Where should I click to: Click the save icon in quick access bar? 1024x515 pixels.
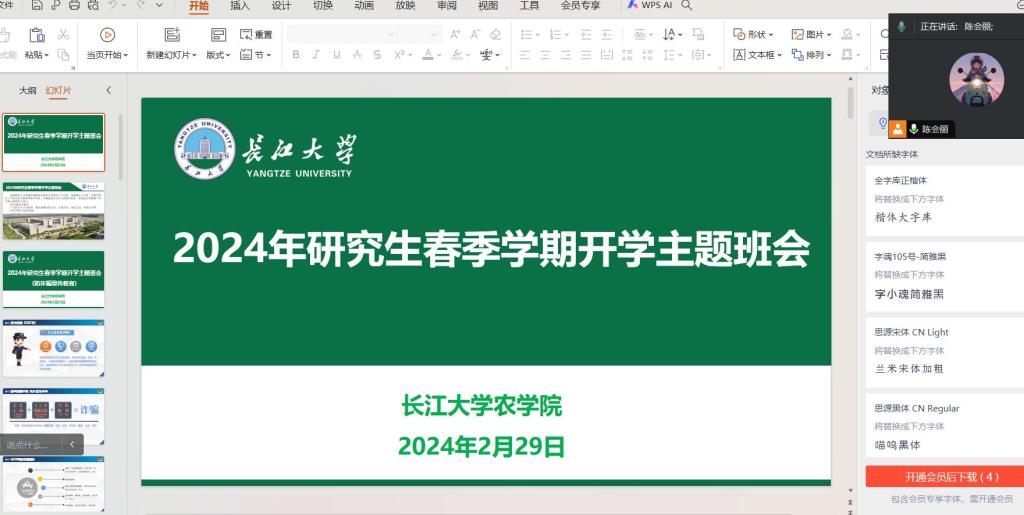37,6
